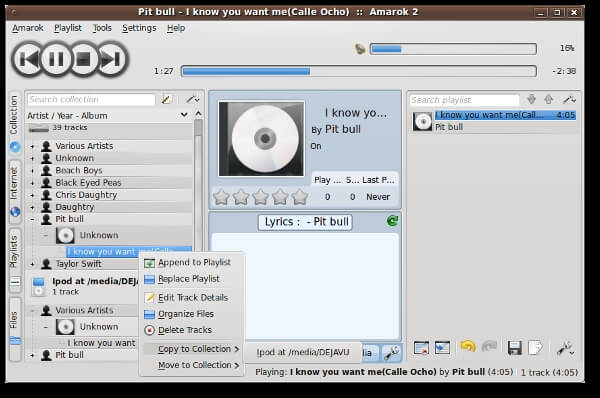Expand the Unknown artist node

tap(33, 158)
